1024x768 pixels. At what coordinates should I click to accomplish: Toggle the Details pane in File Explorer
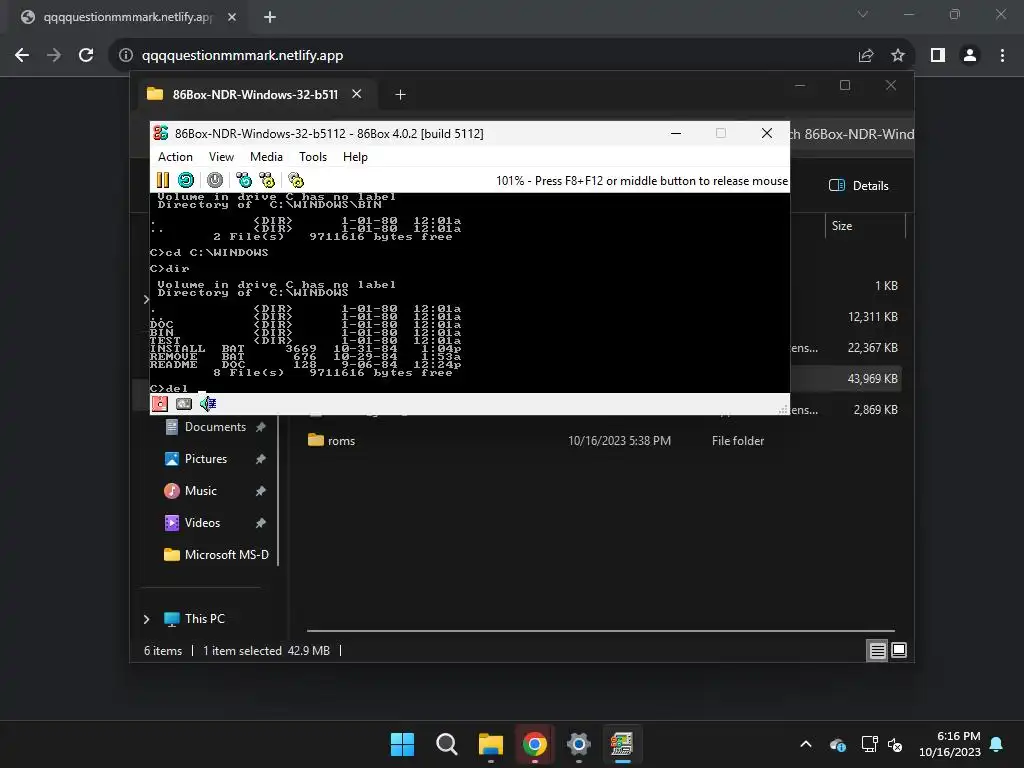pos(859,185)
